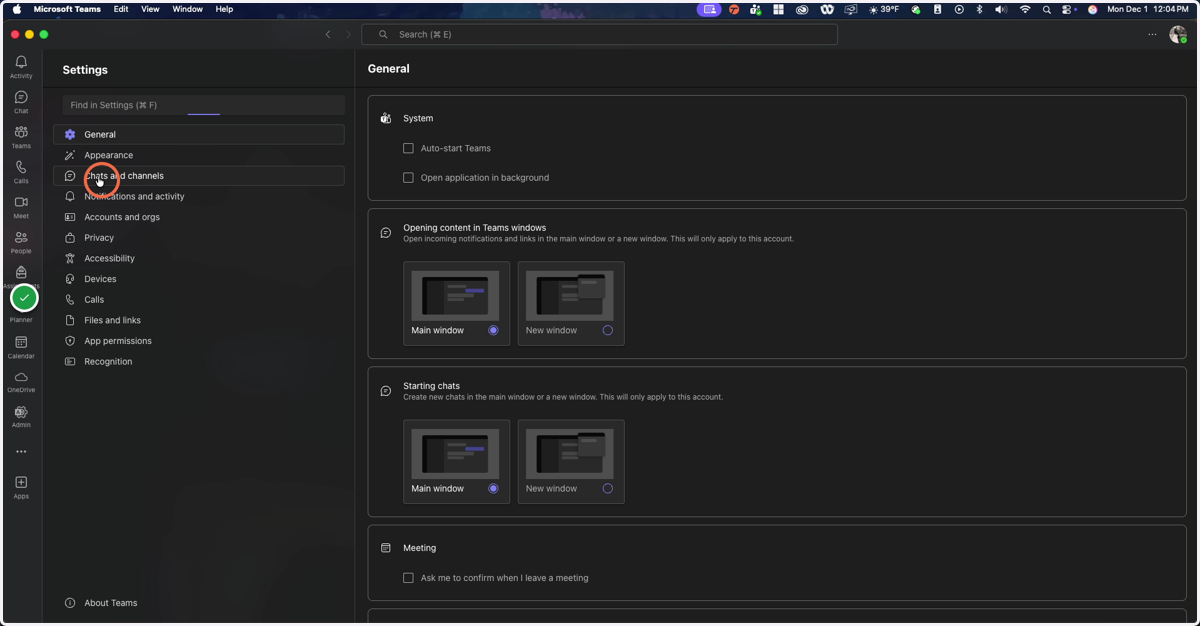Image resolution: width=1200 pixels, height=626 pixels.
Task: Open the Microsoft Teams menu
Action: (x=67, y=9)
